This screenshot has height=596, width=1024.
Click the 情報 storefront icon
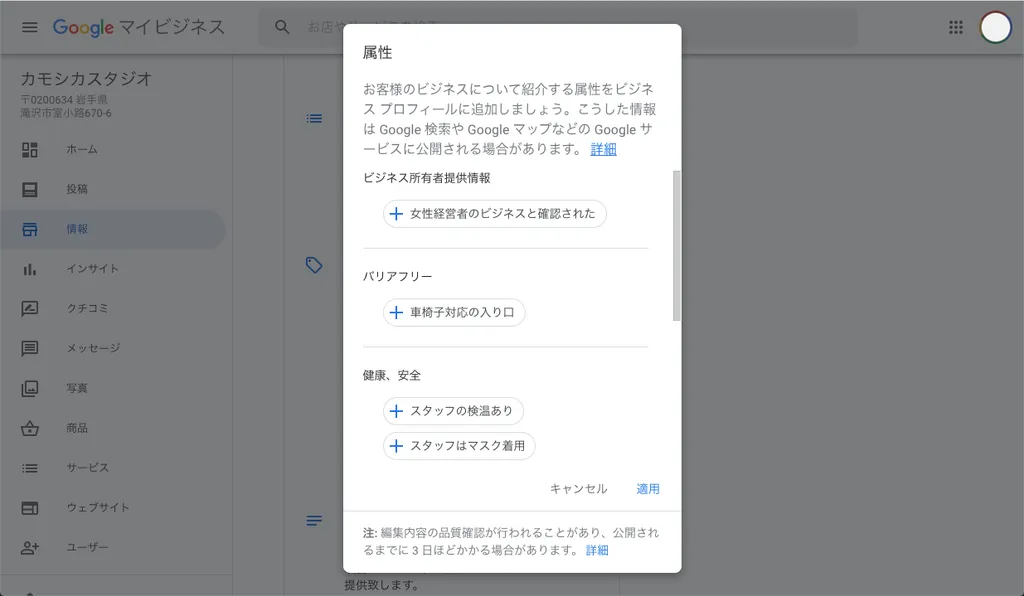point(29,229)
